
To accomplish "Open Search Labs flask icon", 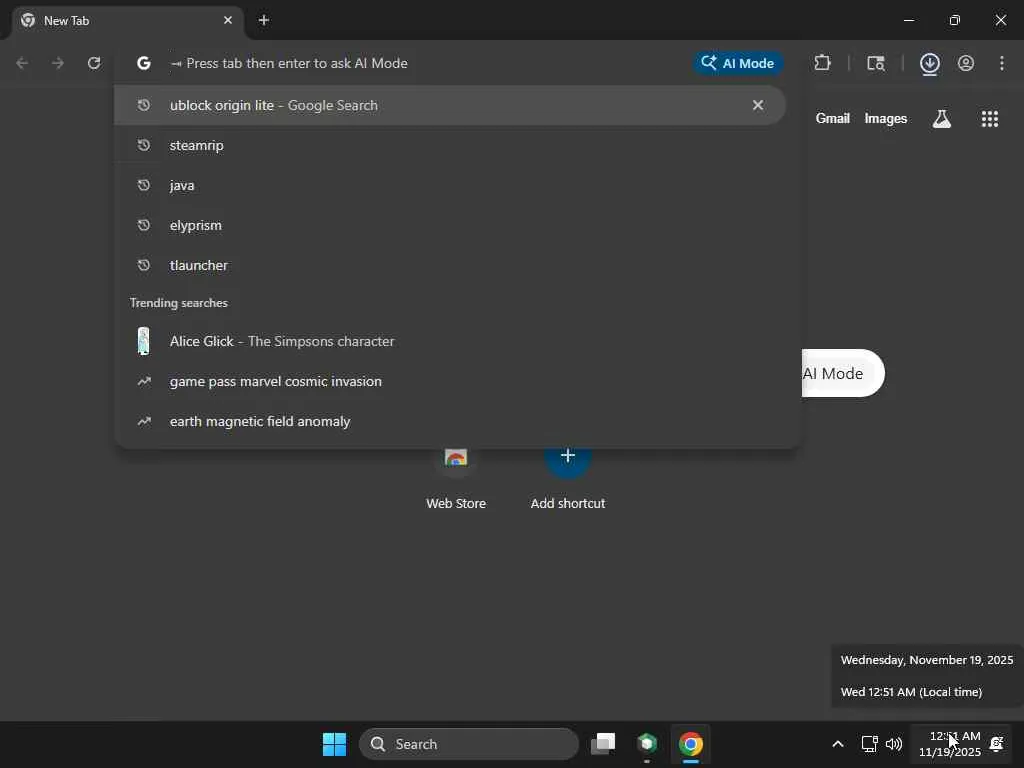I will click(942, 118).
